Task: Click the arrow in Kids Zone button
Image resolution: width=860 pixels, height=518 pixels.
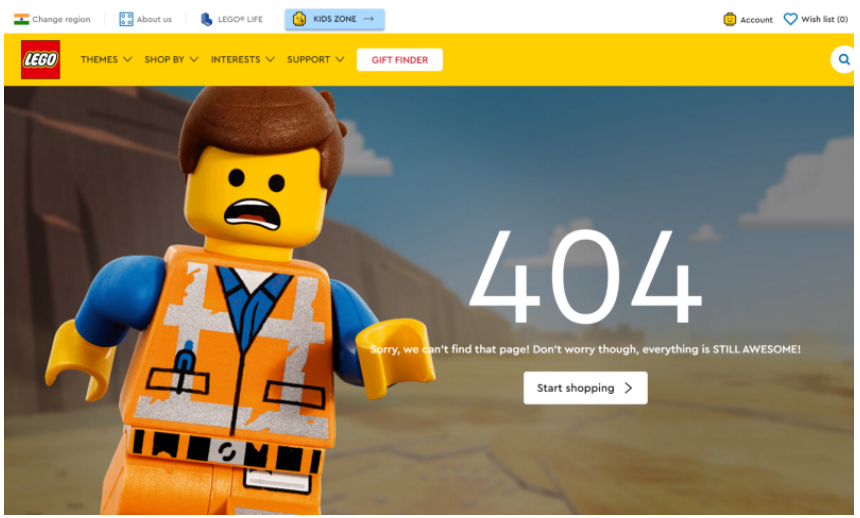Action: coord(369,19)
